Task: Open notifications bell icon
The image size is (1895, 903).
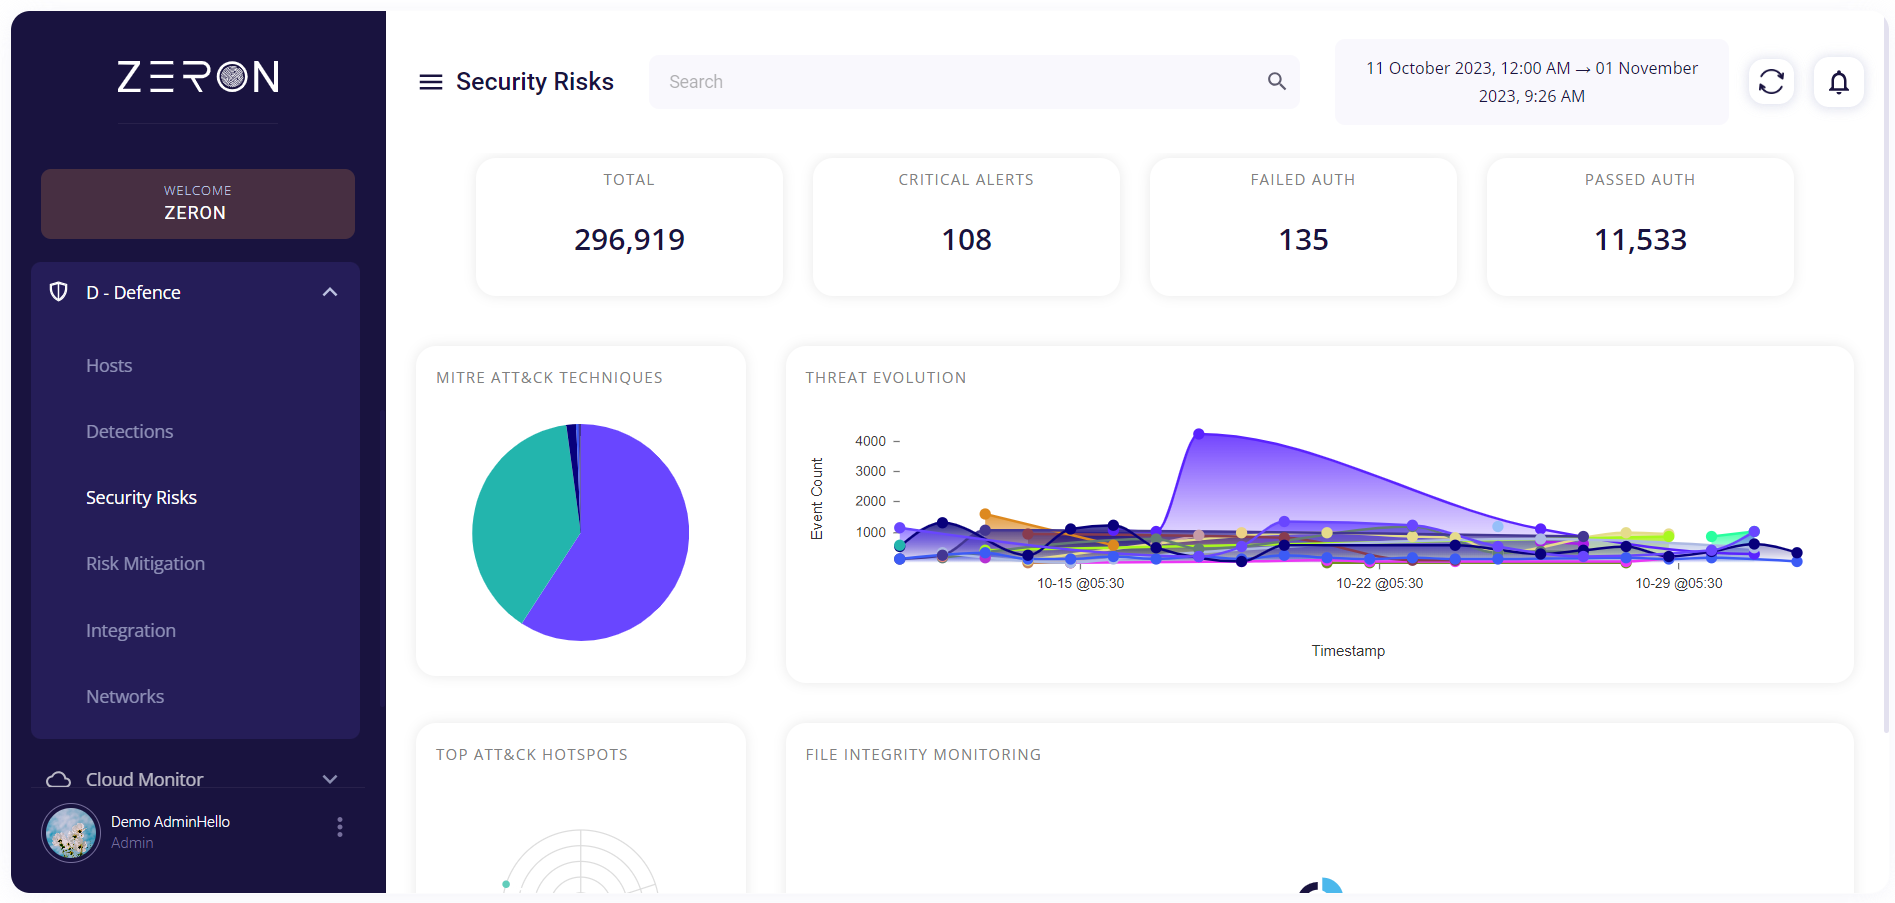Action: coord(1838,82)
